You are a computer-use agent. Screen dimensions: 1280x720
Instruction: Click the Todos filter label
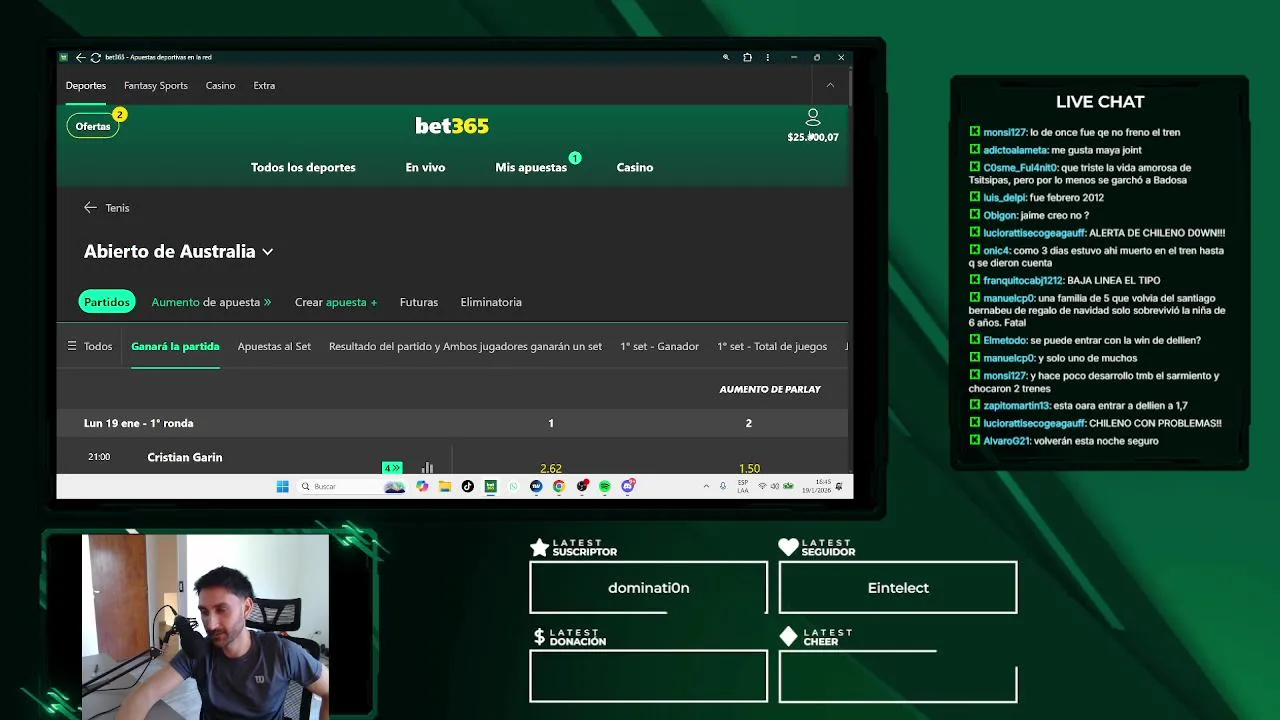pyautogui.click(x=98, y=346)
